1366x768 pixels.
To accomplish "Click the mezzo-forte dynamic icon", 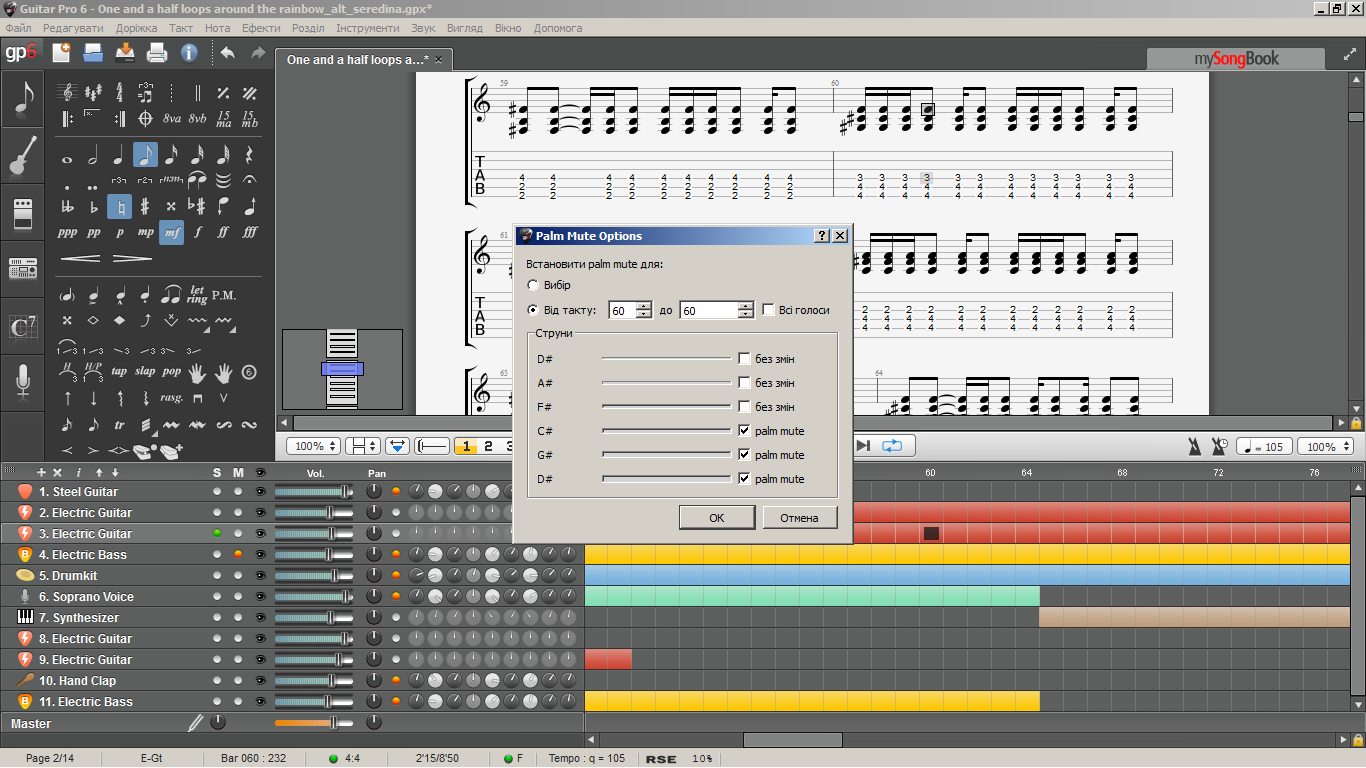I will (x=171, y=232).
